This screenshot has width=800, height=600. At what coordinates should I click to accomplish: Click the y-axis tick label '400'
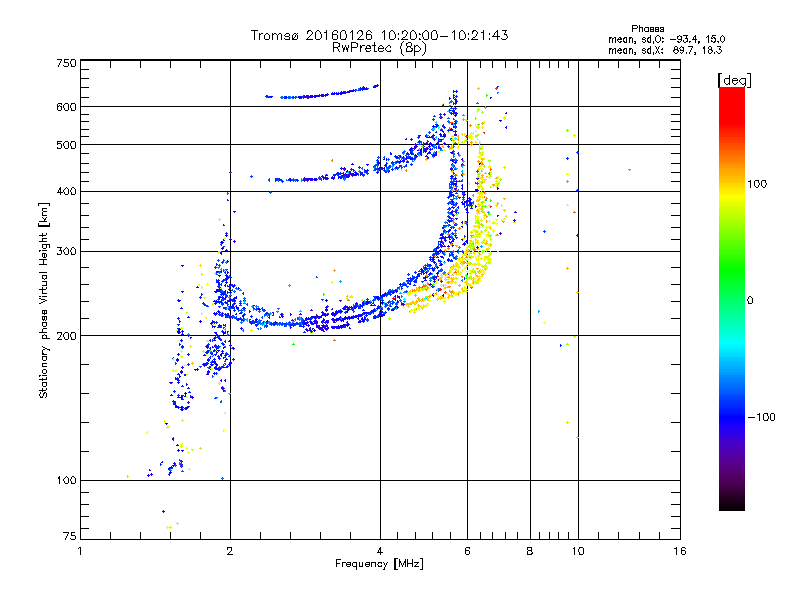[67, 191]
